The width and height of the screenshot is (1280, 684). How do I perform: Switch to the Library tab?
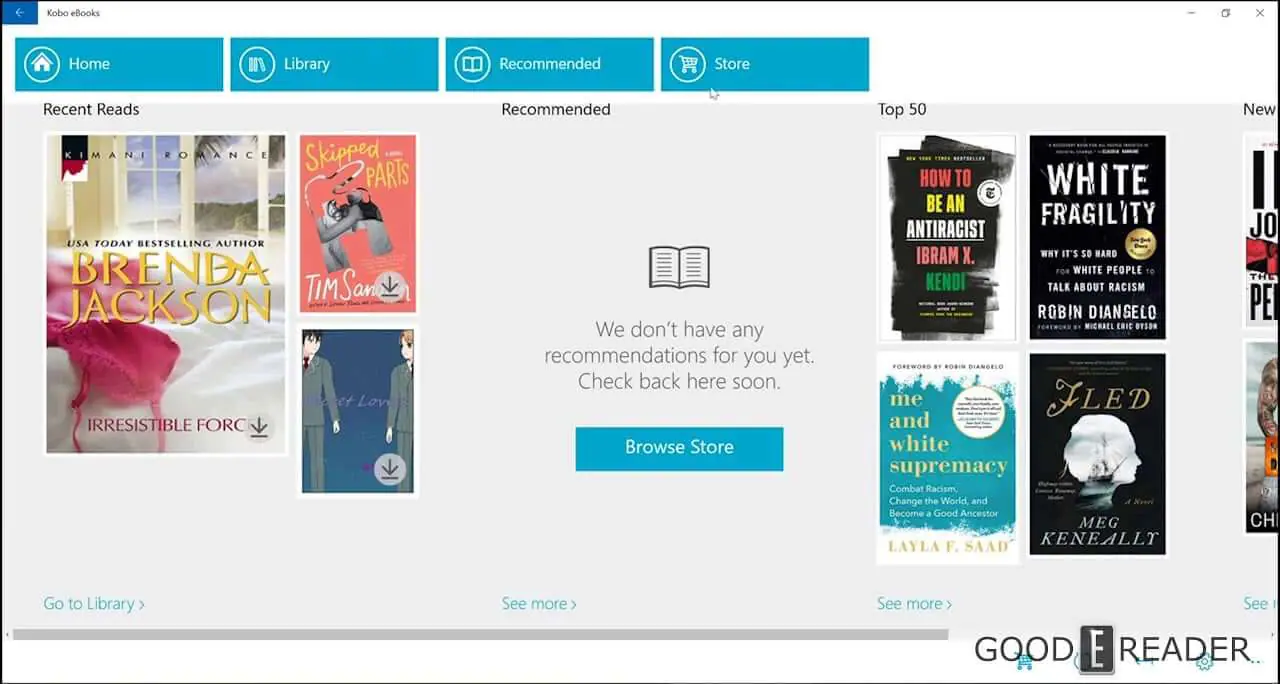(x=334, y=64)
